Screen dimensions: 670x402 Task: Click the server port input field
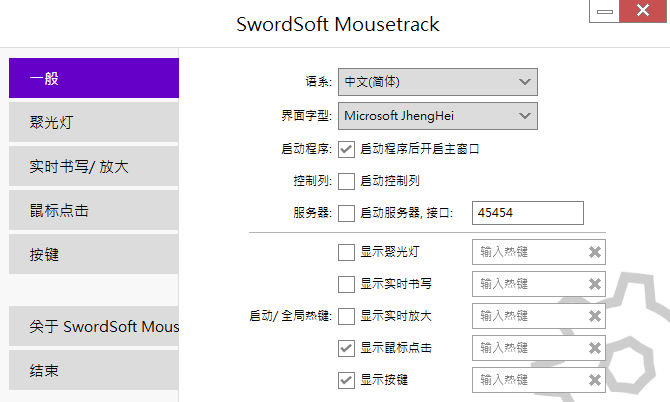(x=528, y=213)
